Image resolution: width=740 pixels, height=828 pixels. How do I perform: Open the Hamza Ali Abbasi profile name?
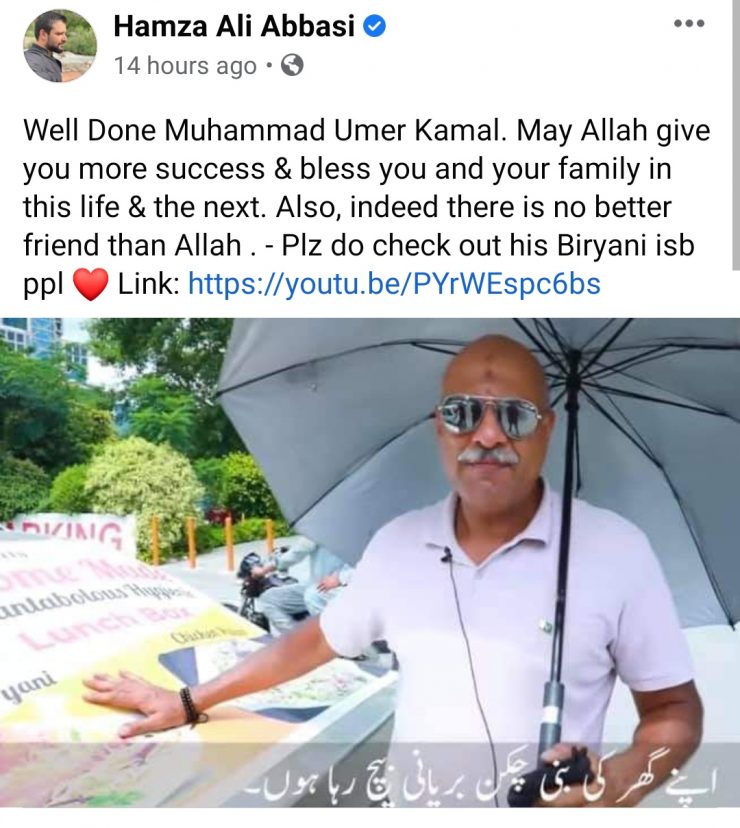[234, 26]
